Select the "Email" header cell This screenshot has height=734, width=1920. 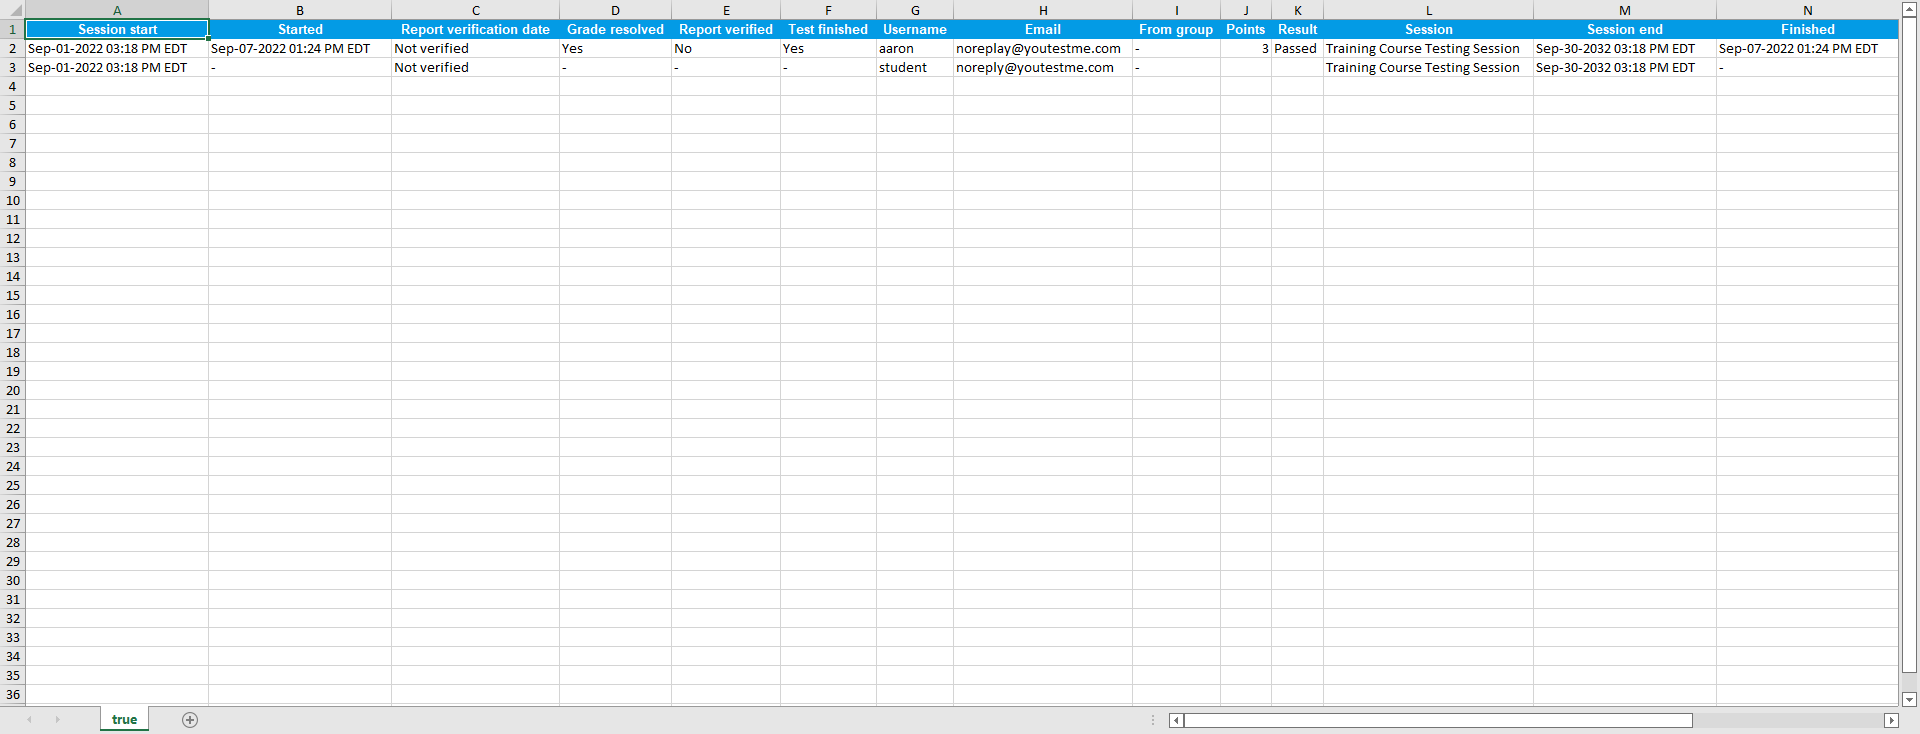(x=1043, y=29)
